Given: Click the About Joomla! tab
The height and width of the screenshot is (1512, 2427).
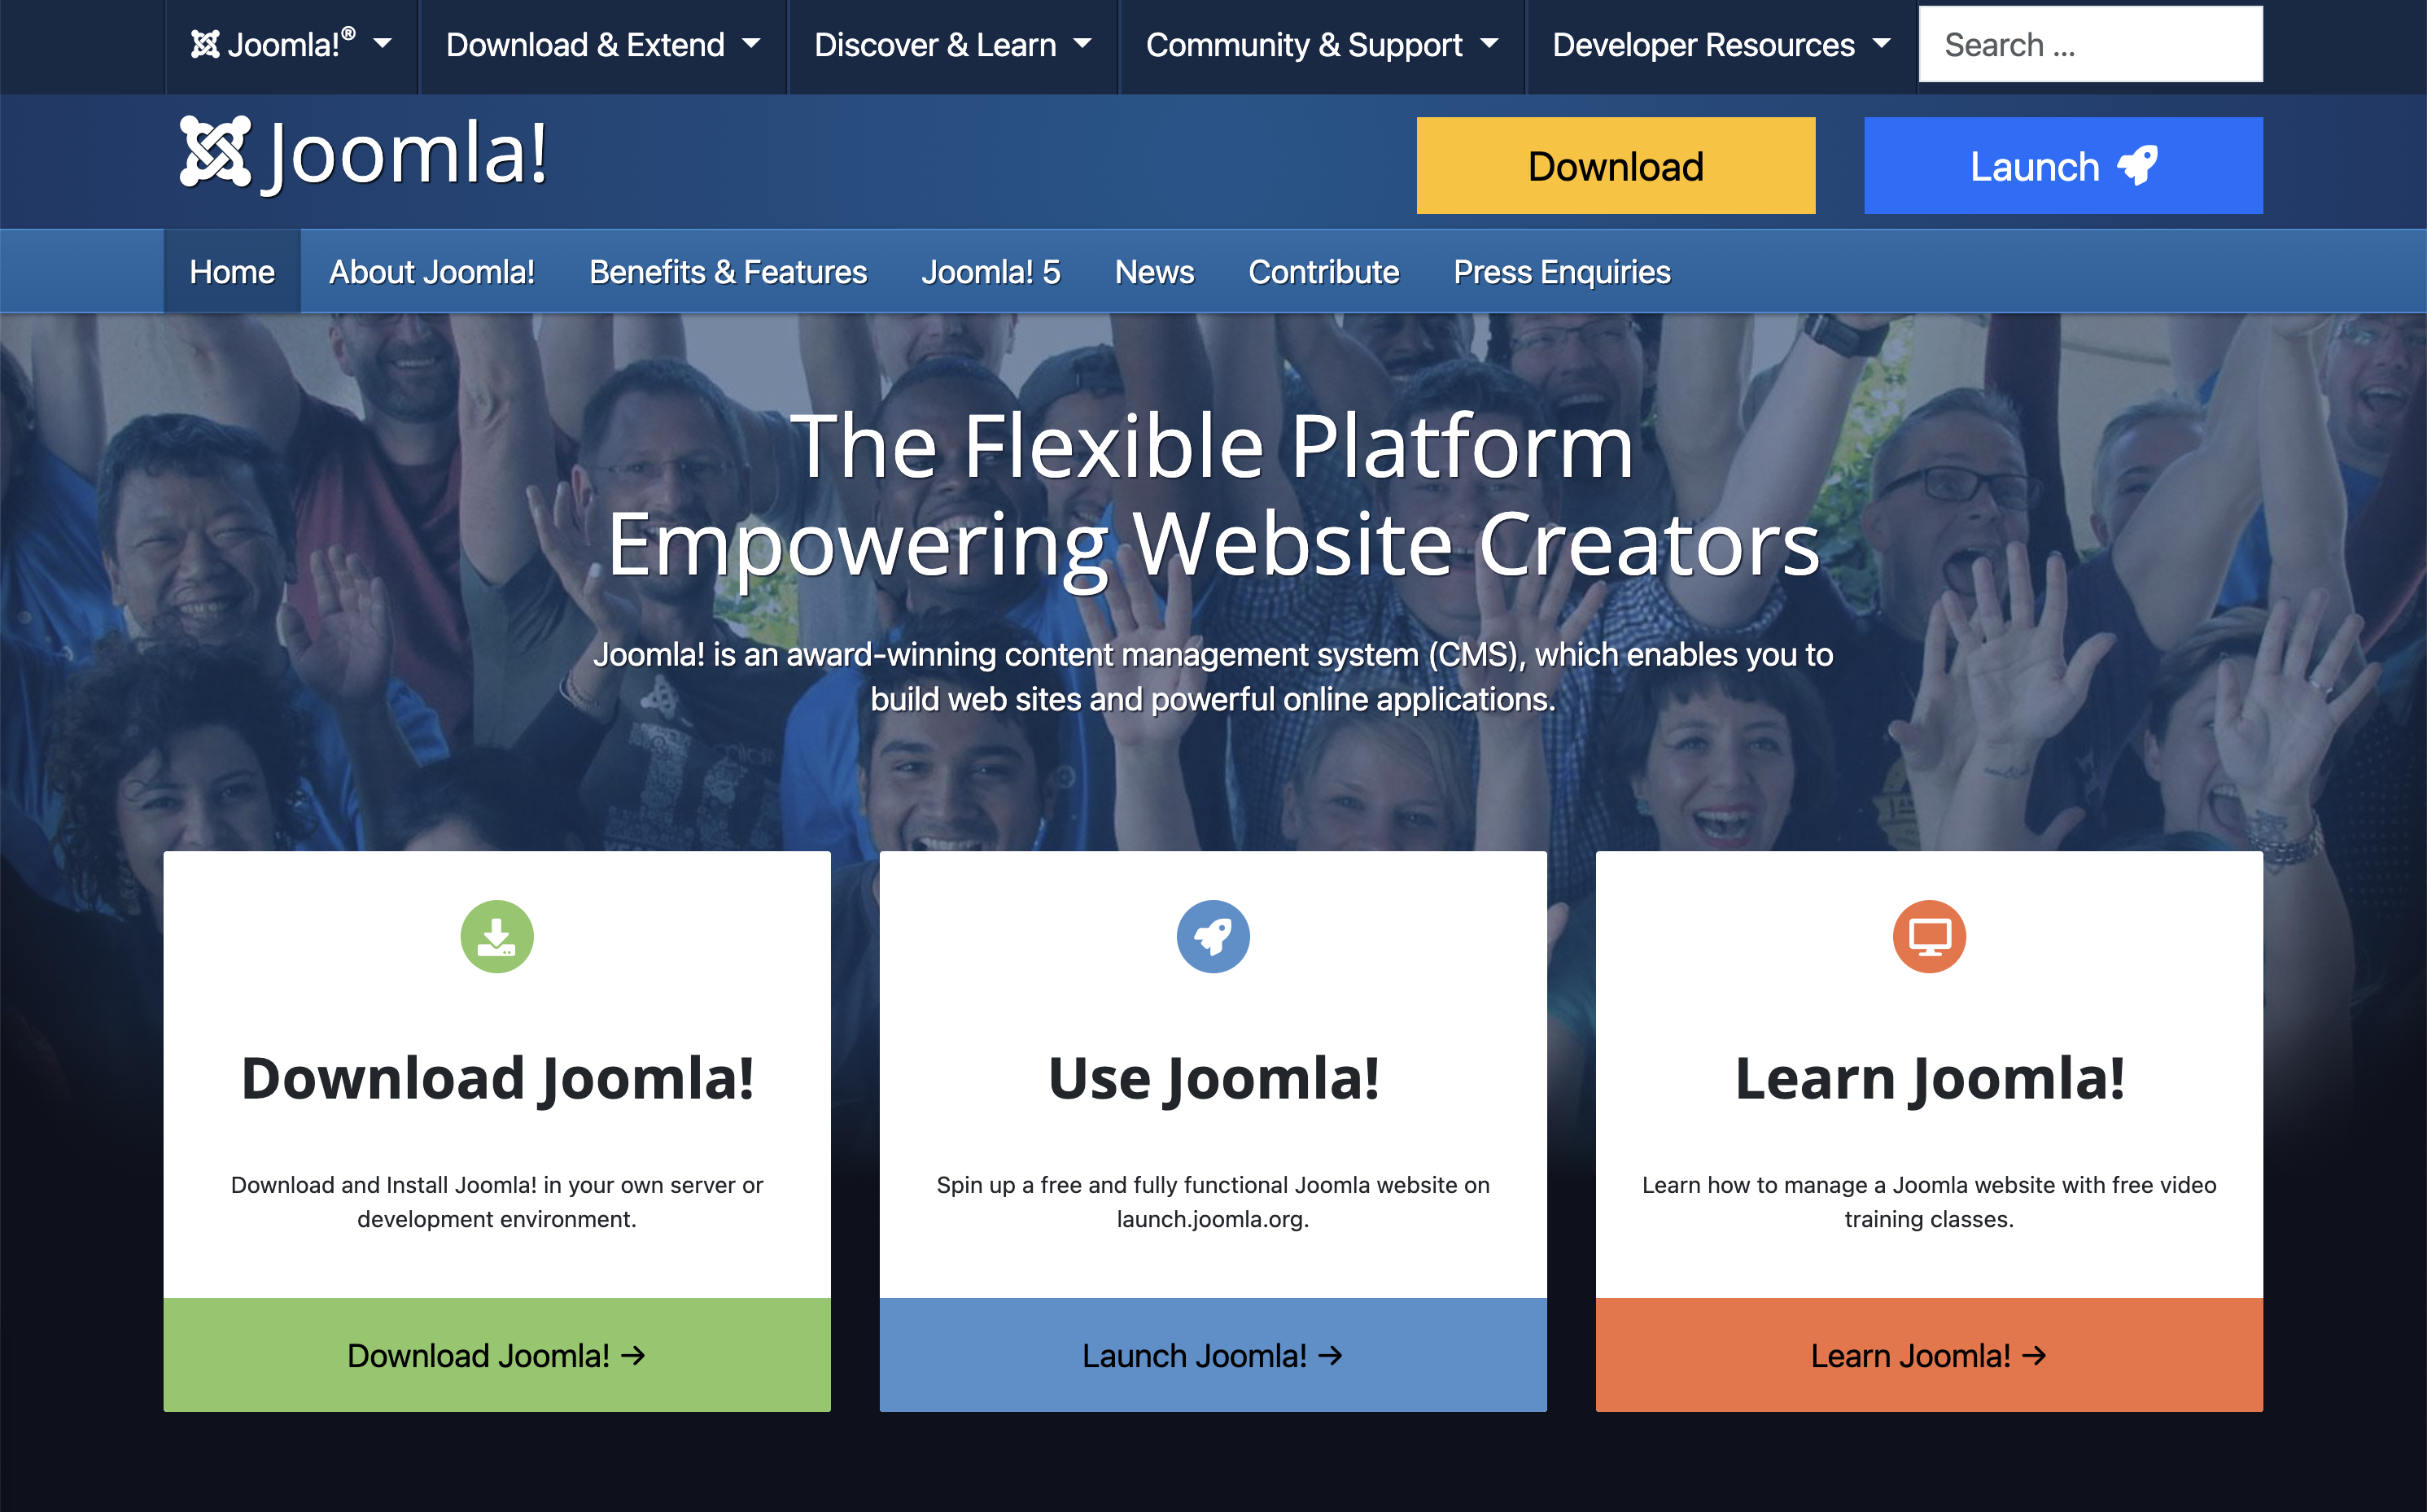Looking at the screenshot, I should coord(431,270).
